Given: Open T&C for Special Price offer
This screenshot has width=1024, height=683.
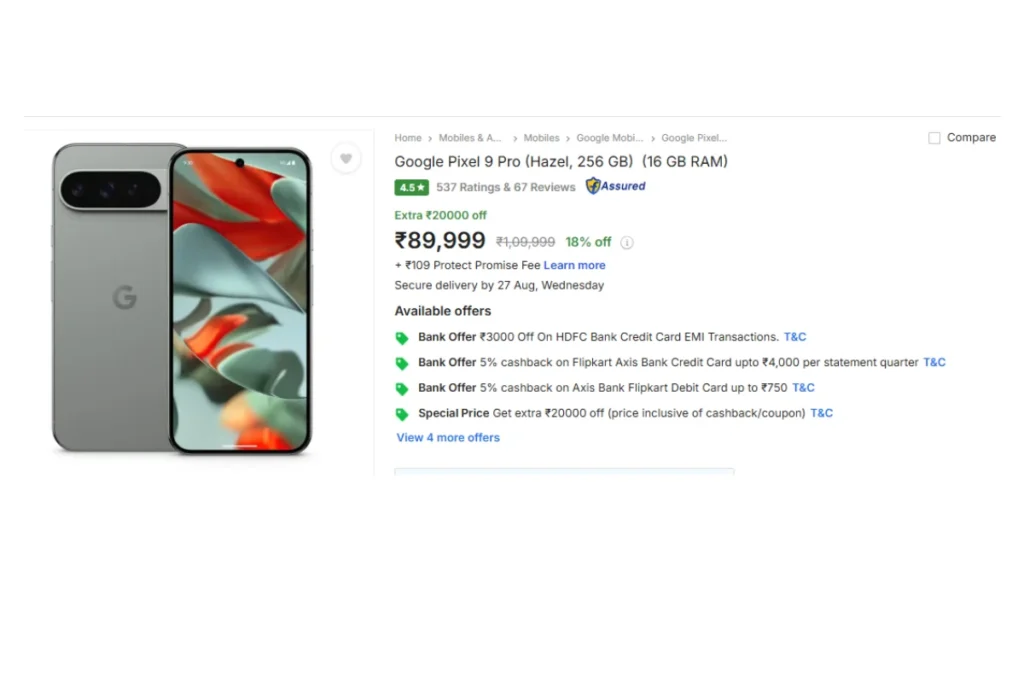Looking at the screenshot, I should point(821,413).
